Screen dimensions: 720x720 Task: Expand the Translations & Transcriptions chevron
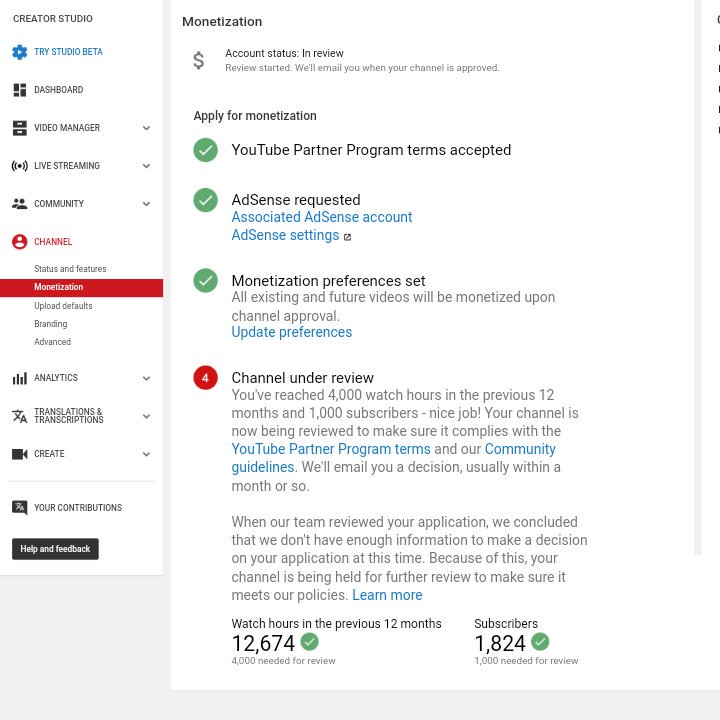pos(146,416)
